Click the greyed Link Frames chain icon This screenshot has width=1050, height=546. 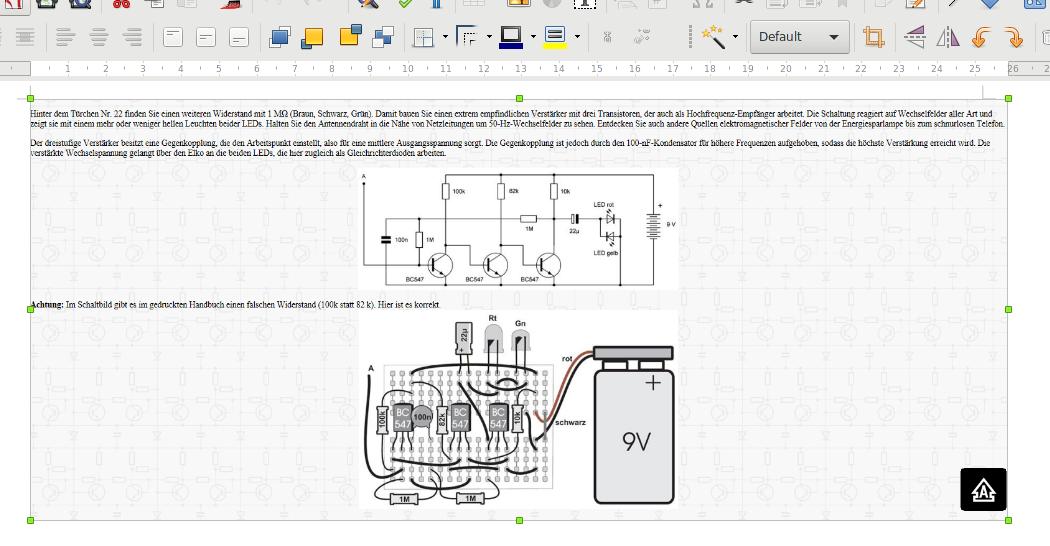tap(607, 37)
